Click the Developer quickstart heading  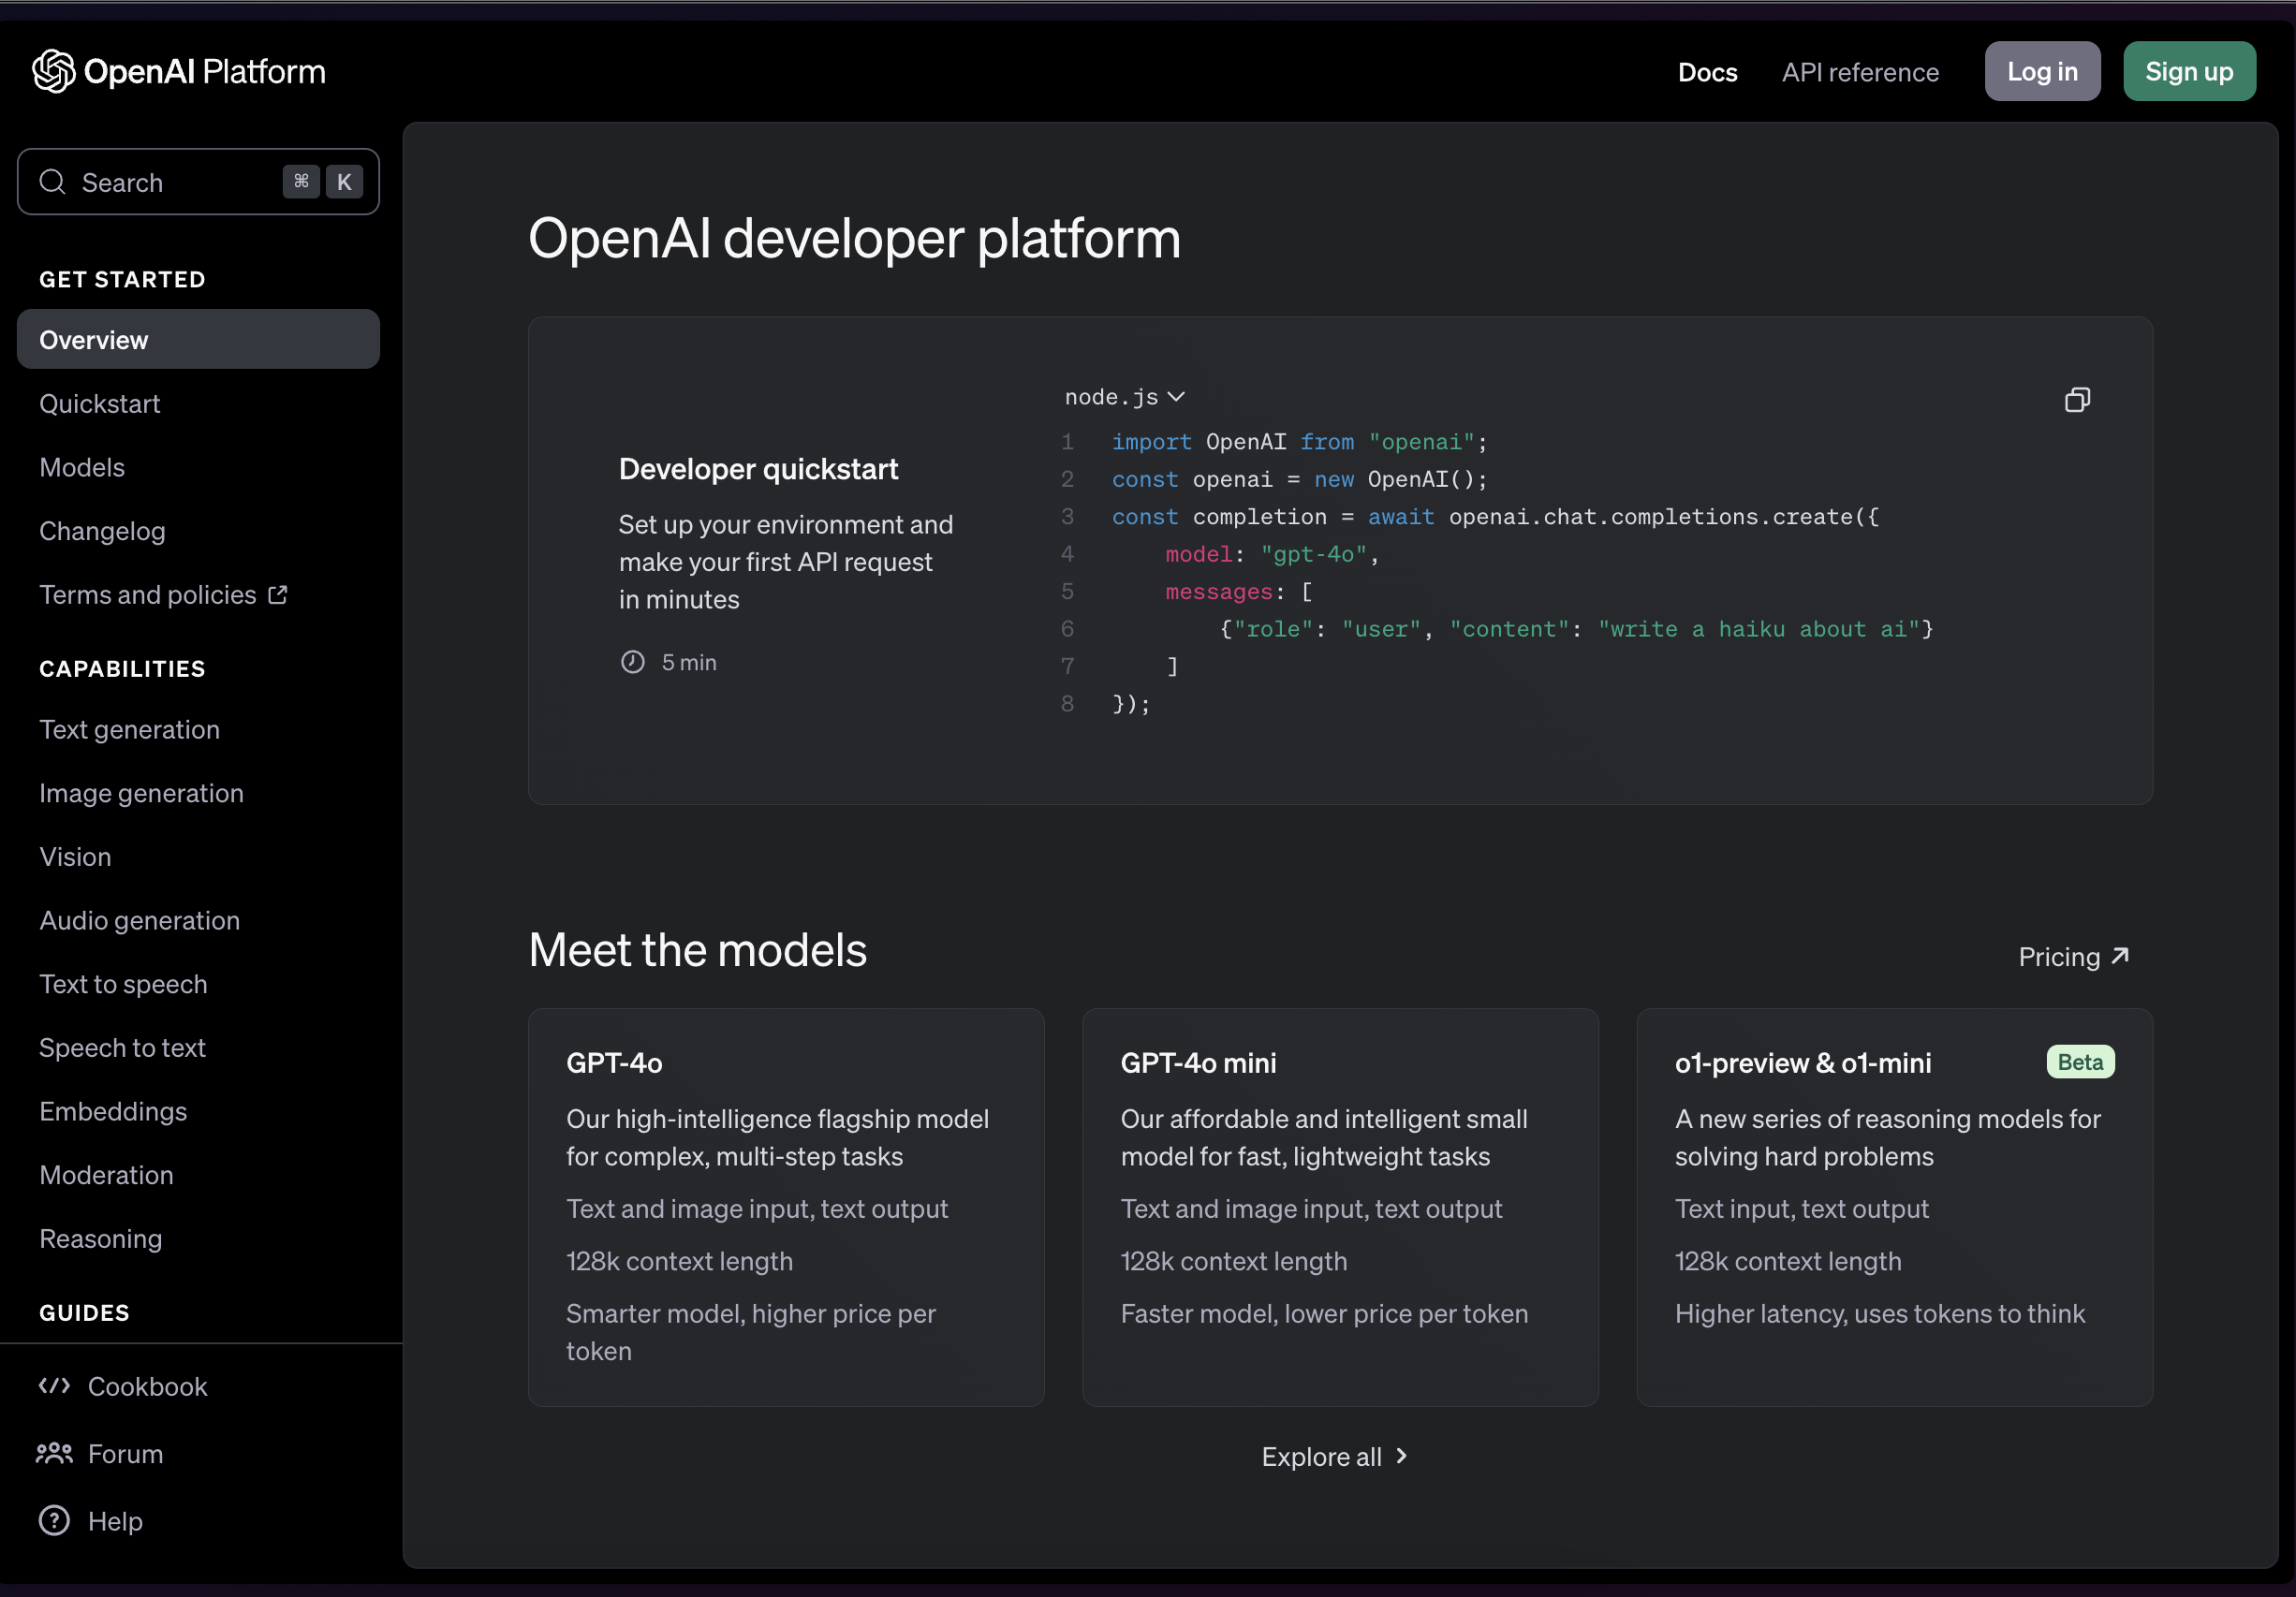pyautogui.click(x=758, y=469)
